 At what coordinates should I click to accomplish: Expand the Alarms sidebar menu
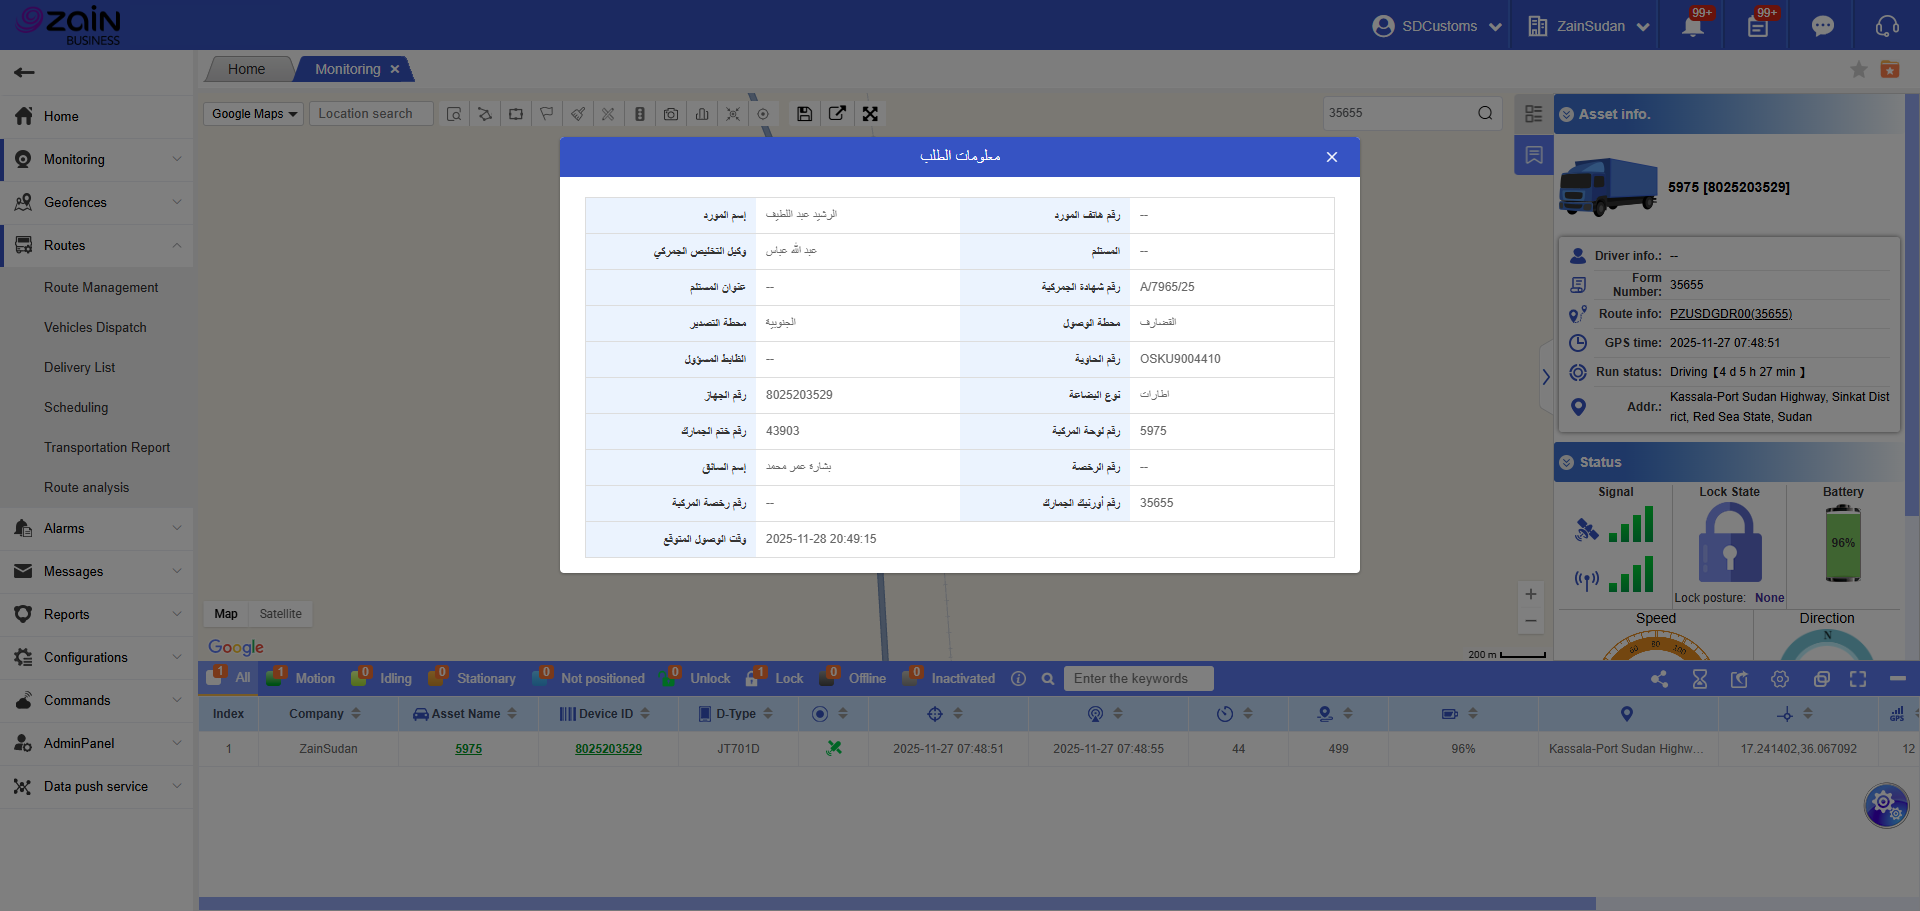(96, 529)
